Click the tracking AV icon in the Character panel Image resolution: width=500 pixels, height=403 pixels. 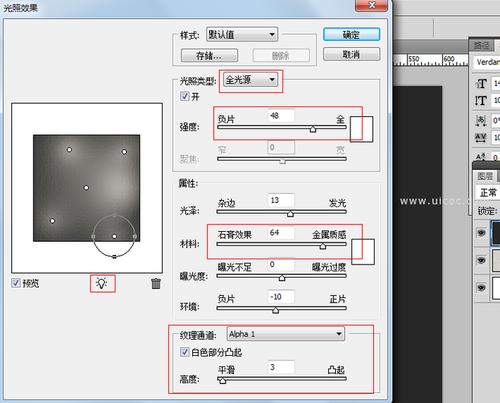(x=481, y=137)
